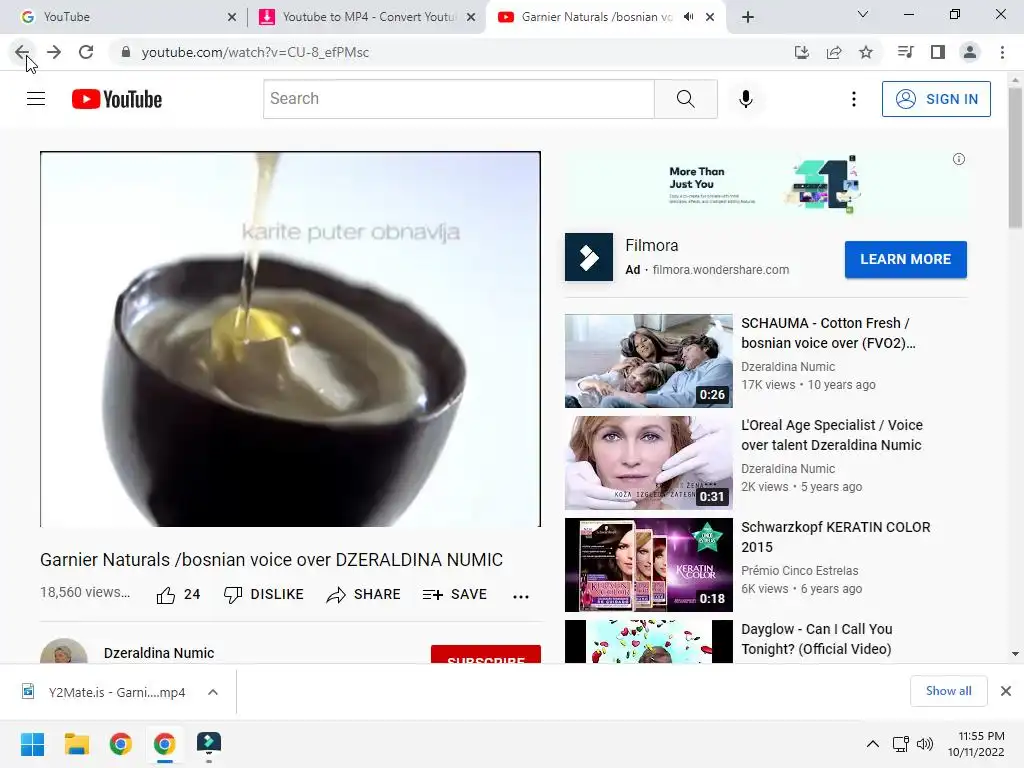Open the Filmora app in taskbar
Screen dimensions: 1024x768
209,744
